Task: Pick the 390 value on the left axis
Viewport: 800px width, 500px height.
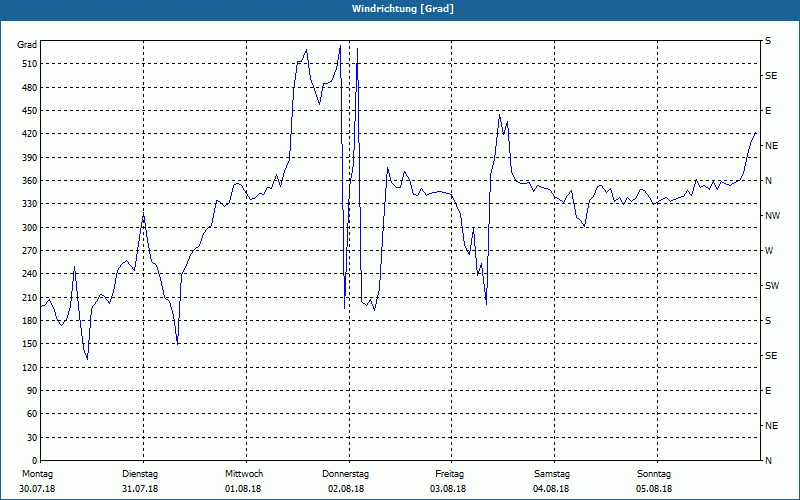Action: 29,158
